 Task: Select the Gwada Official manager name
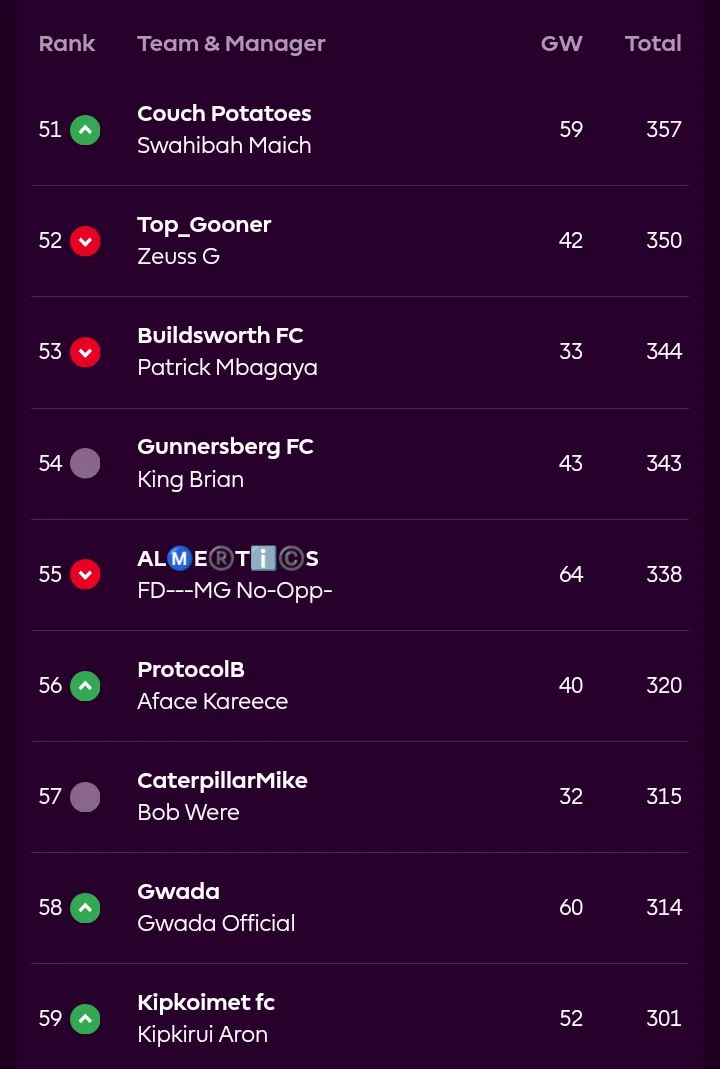tap(216, 923)
